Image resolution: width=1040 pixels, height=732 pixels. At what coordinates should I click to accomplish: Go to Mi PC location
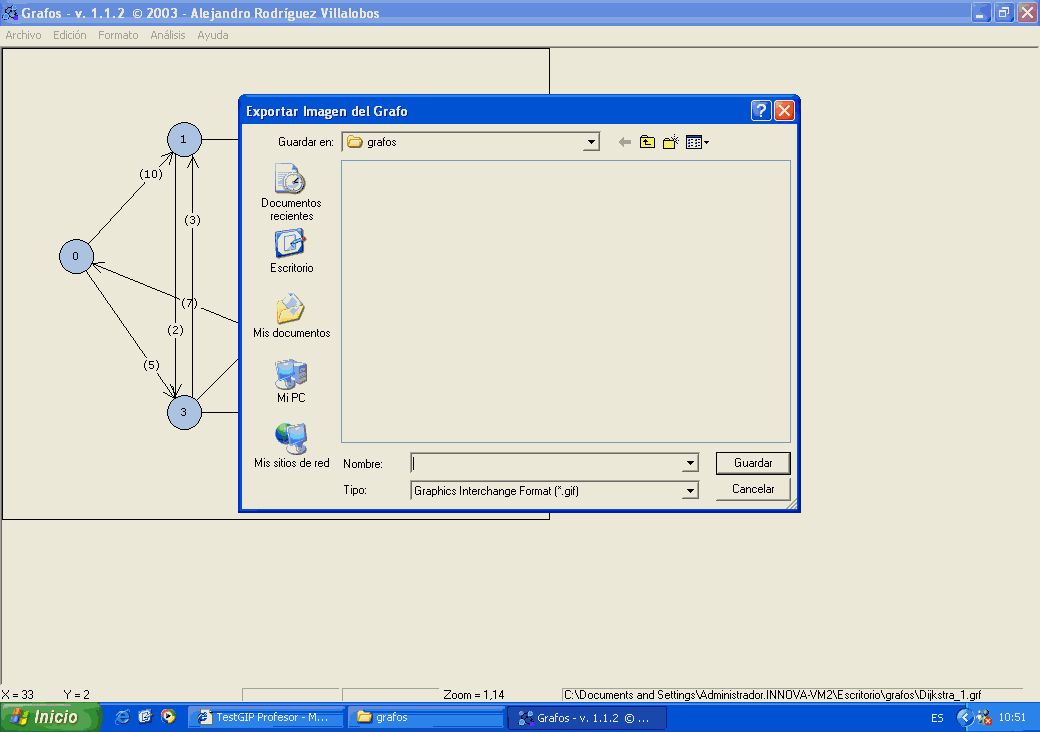(291, 381)
